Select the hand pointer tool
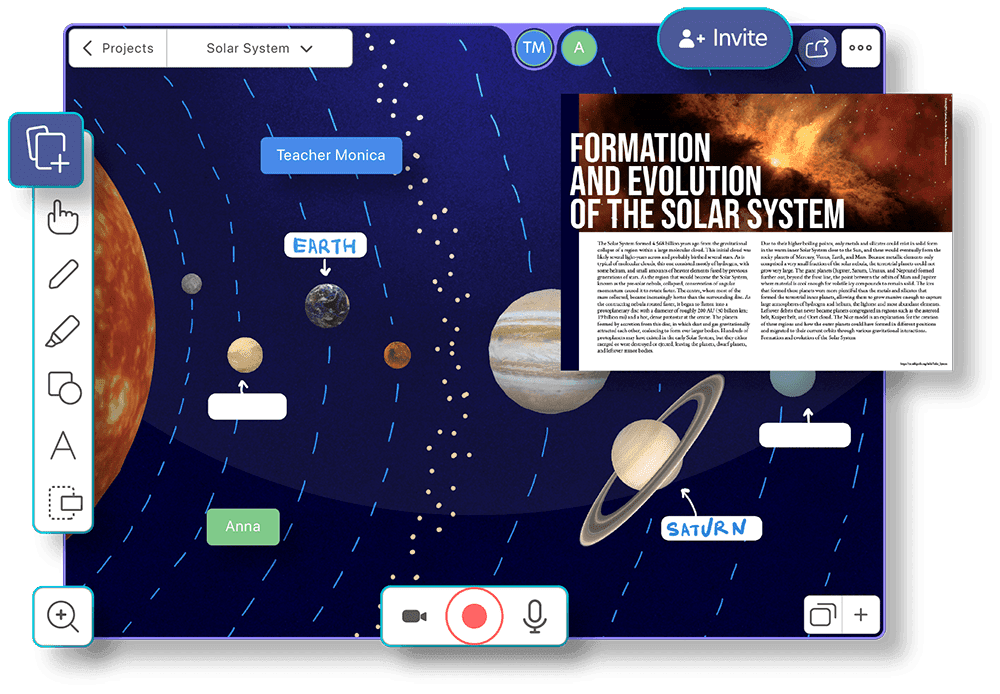 point(63,218)
